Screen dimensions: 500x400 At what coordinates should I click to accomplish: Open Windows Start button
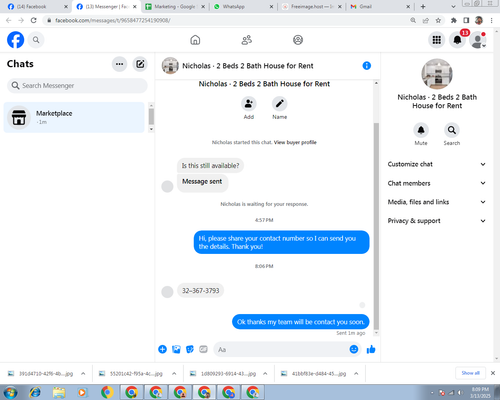[11, 392]
